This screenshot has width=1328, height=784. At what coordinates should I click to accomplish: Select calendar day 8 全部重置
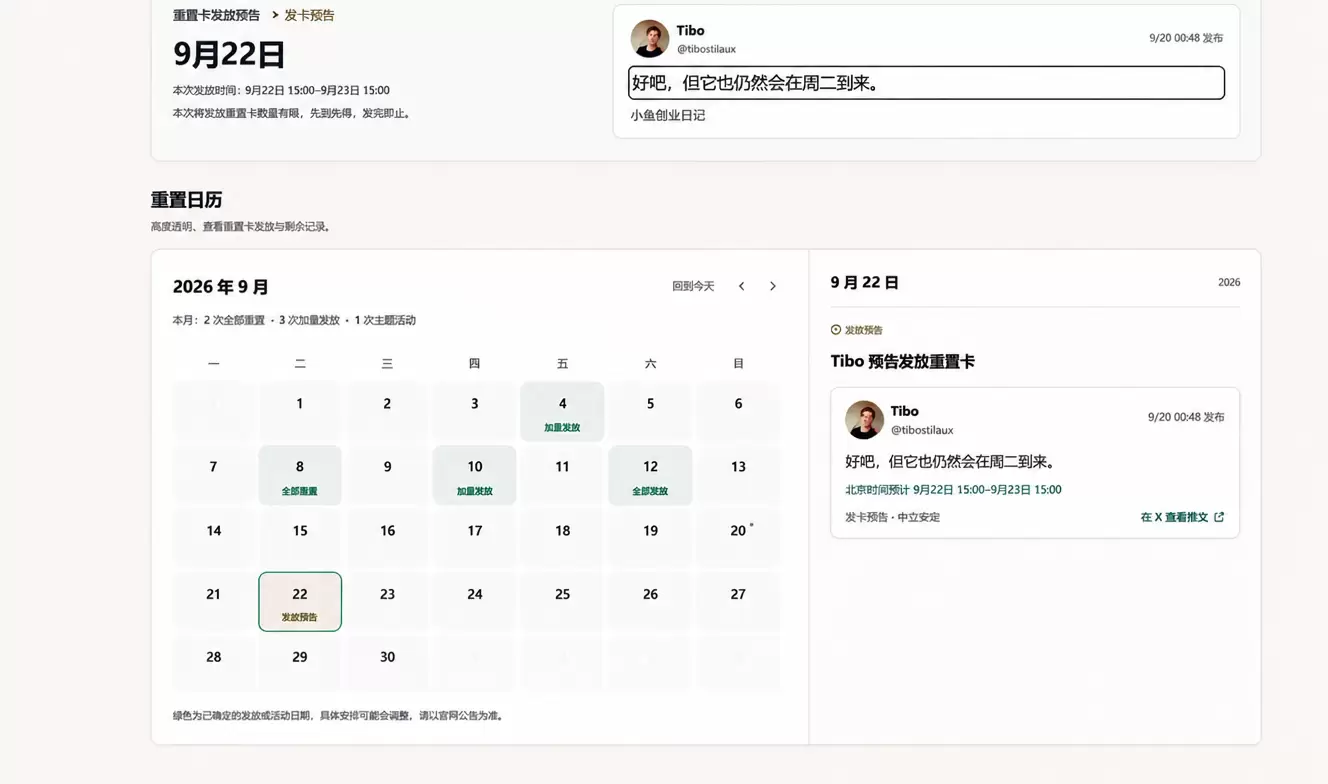click(x=300, y=475)
